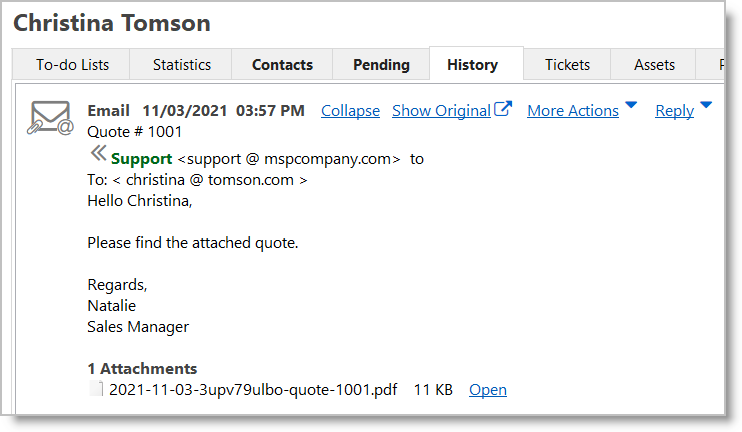Image resolution: width=742 pixels, height=432 pixels.
Task: Open the Reply dropdown arrow
Action: point(706,105)
